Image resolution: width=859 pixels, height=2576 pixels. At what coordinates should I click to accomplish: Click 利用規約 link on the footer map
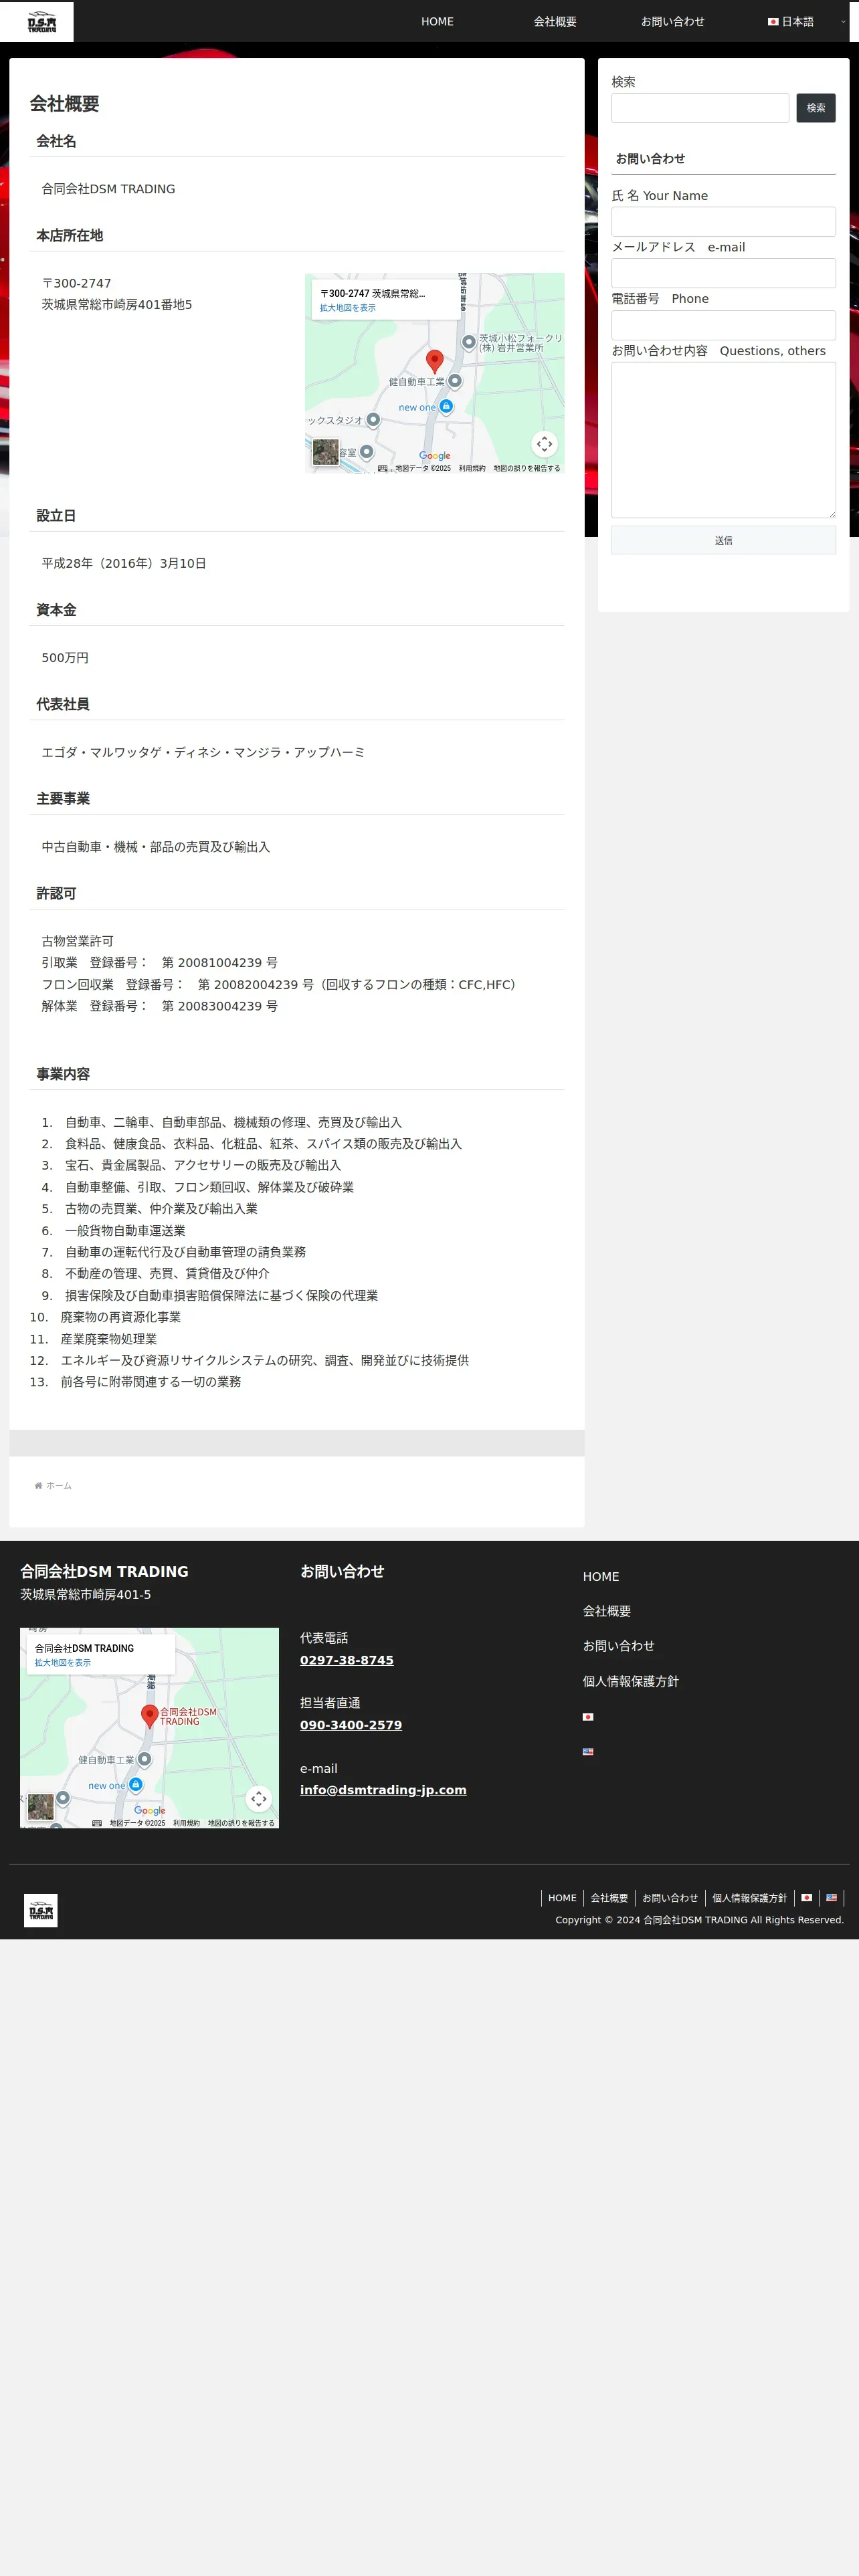[186, 1823]
